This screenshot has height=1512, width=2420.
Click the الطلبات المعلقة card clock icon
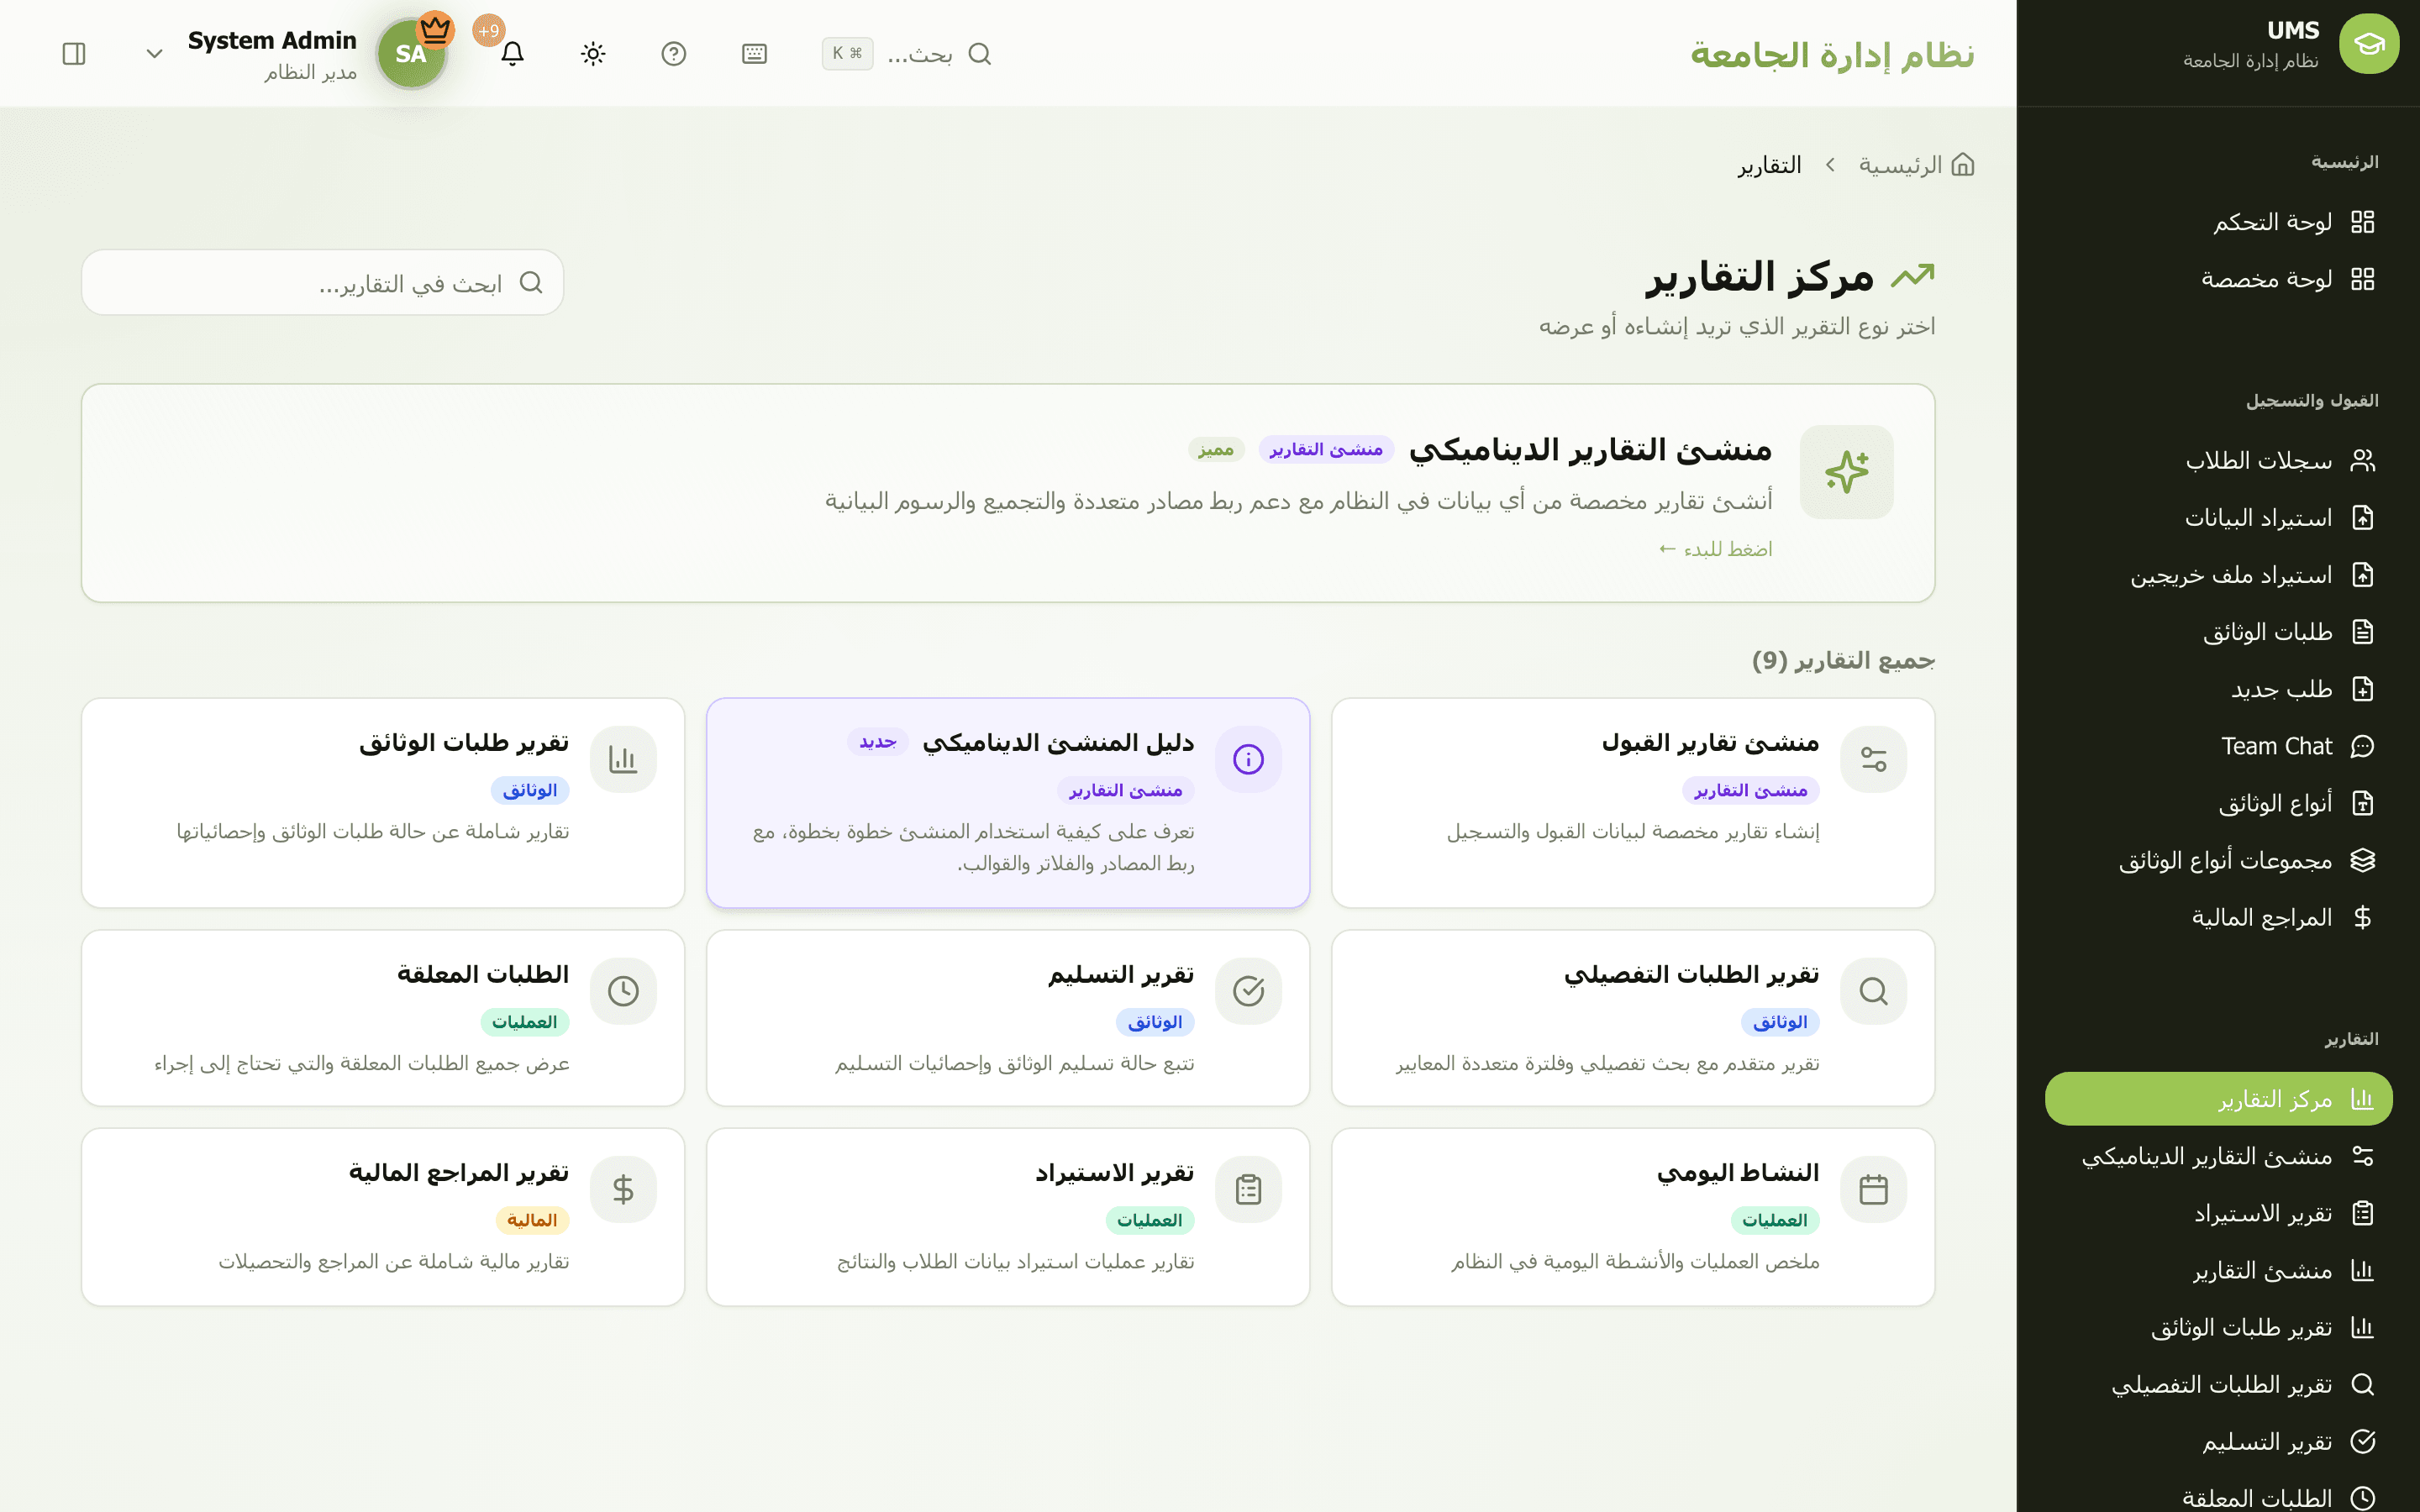[623, 991]
